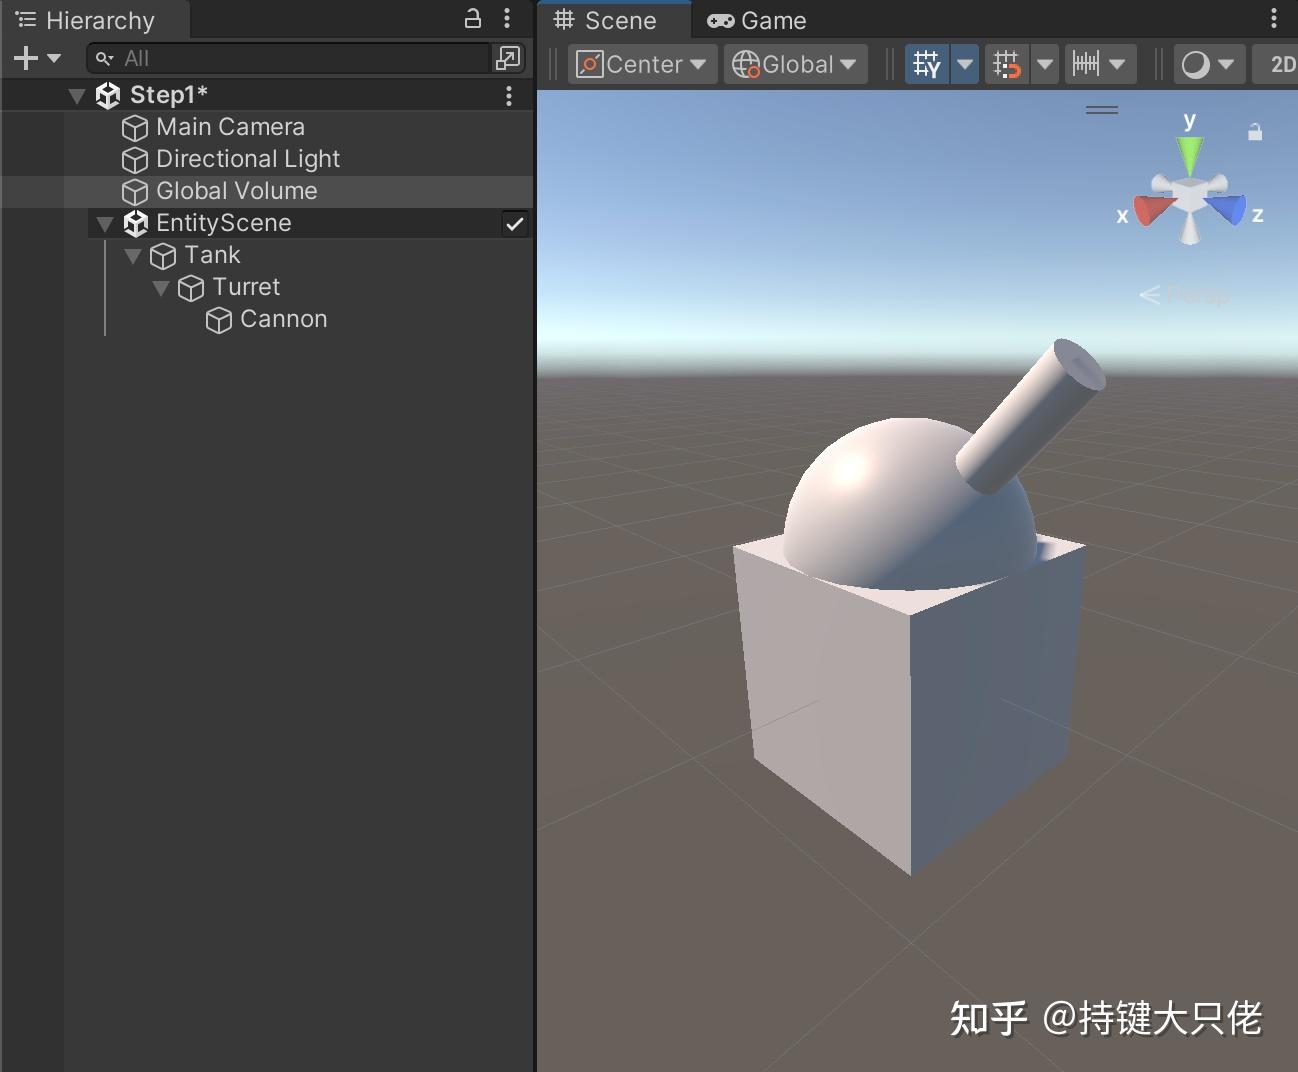
Task: Toggle the Persp projection label
Action: point(1184,294)
